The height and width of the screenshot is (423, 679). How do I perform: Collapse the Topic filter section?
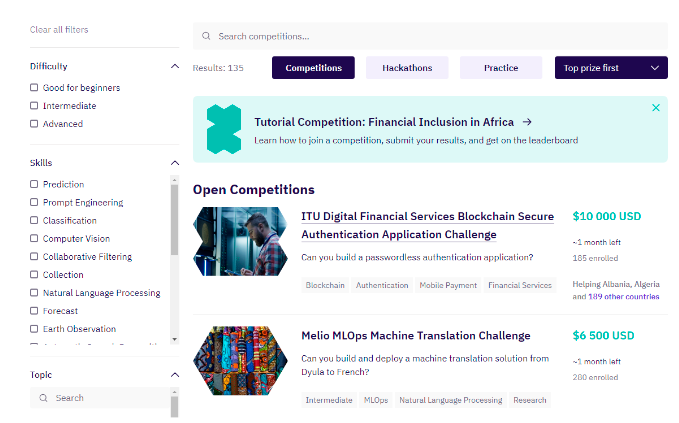point(175,375)
